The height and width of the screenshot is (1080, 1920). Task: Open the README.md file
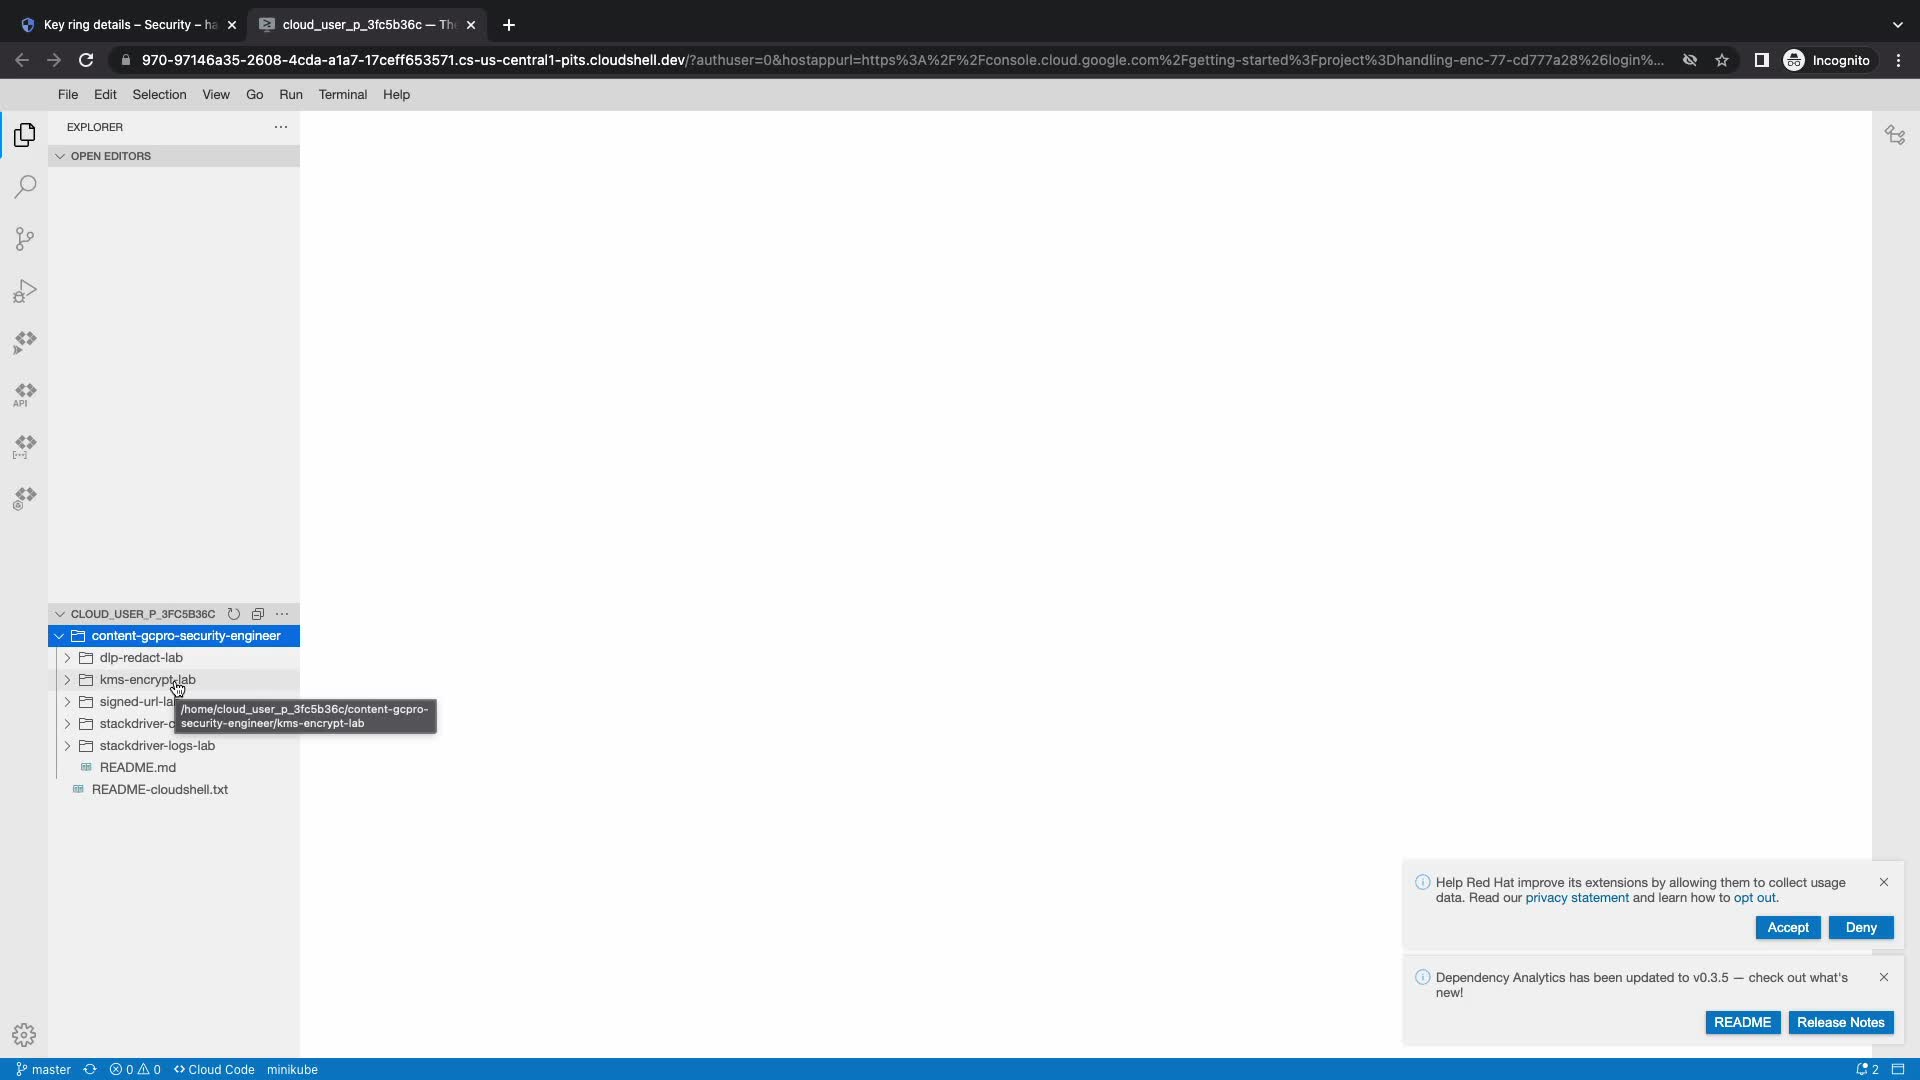(137, 768)
